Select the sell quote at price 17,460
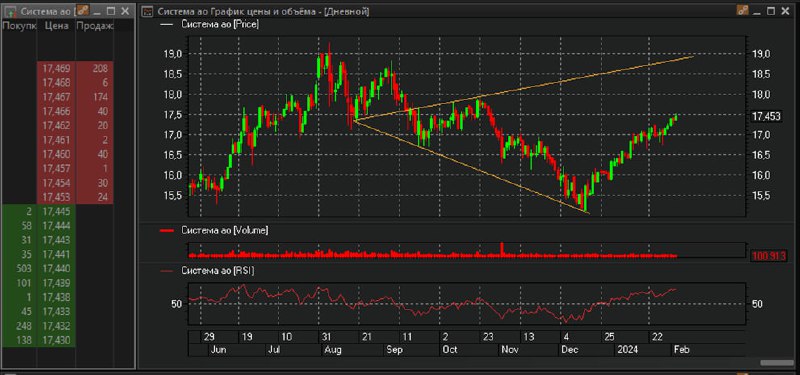This screenshot has height=375, width=800. tap(56, 154)
